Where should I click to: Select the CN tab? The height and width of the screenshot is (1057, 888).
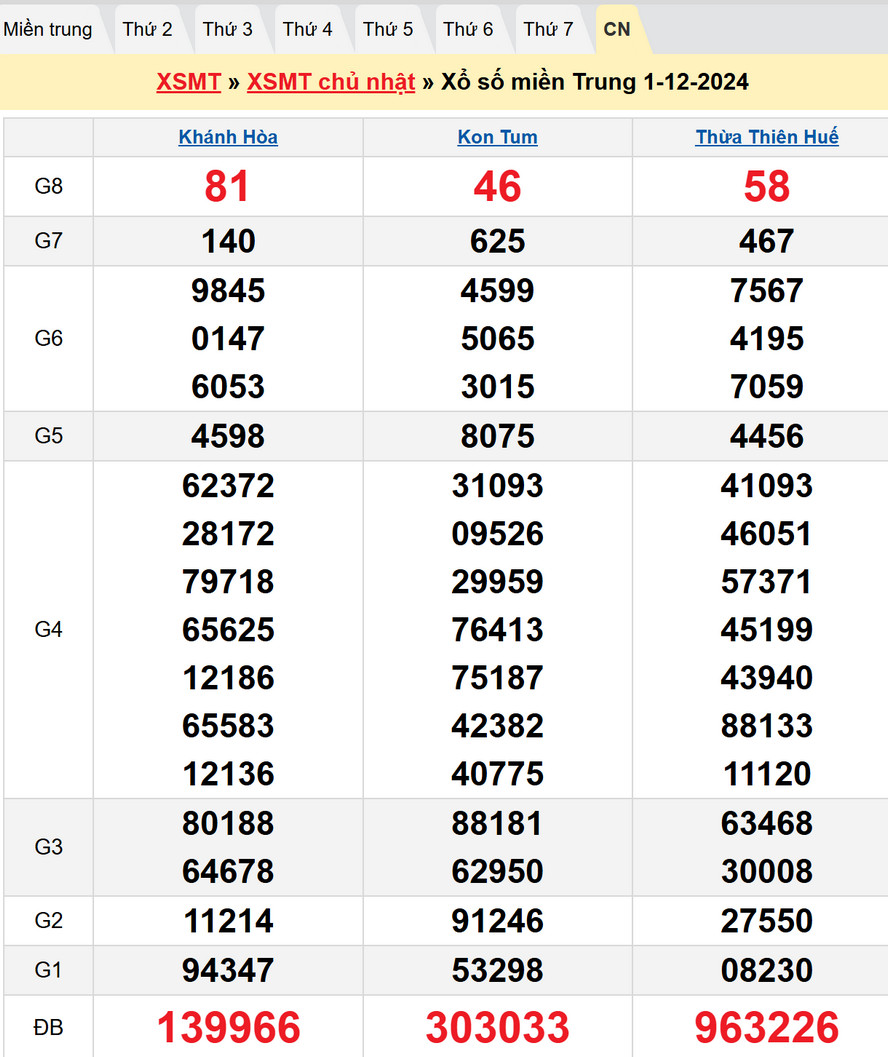[617, 29]
